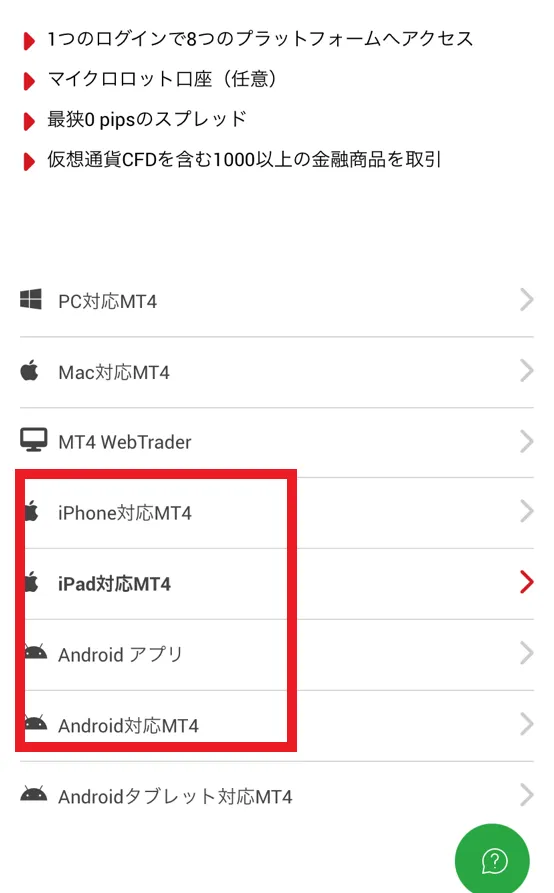
Task: Click the Apple icon next to Mac対応MT4
Action: tap(30, 370)
